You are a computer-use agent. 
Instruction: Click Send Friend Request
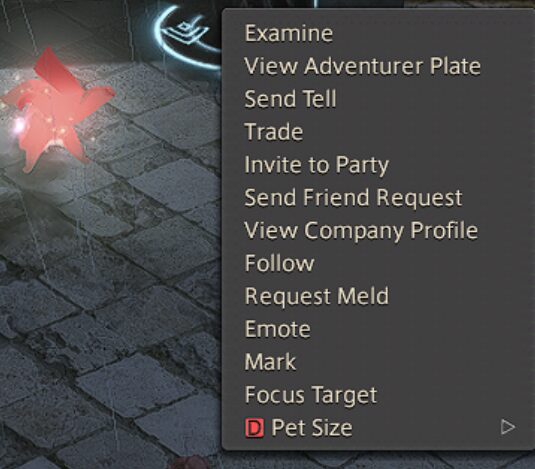[x=353, y=197]
